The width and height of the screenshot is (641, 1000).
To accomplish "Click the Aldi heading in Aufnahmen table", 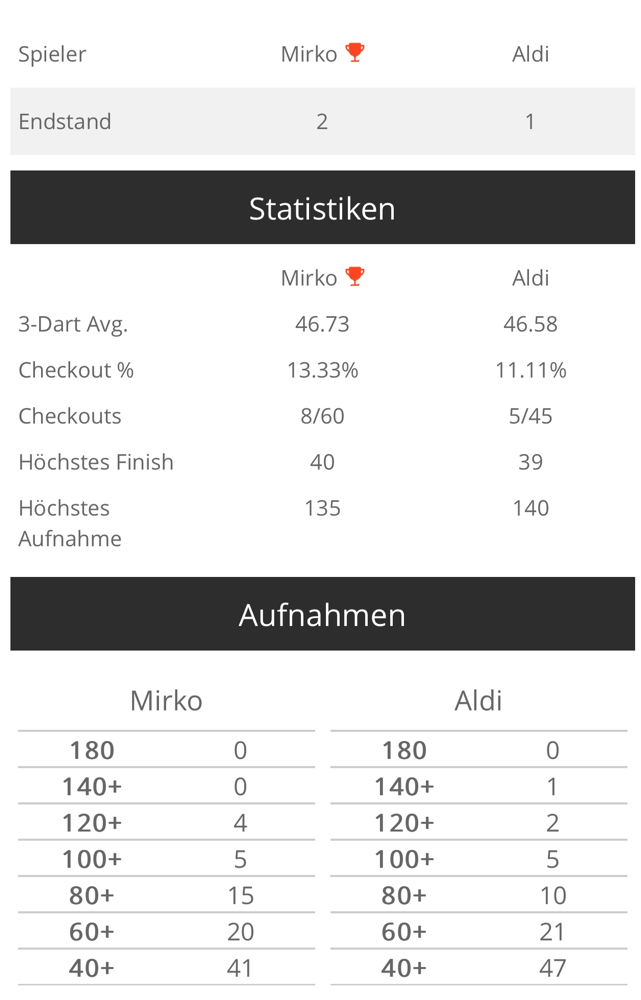I will point(478,701).
